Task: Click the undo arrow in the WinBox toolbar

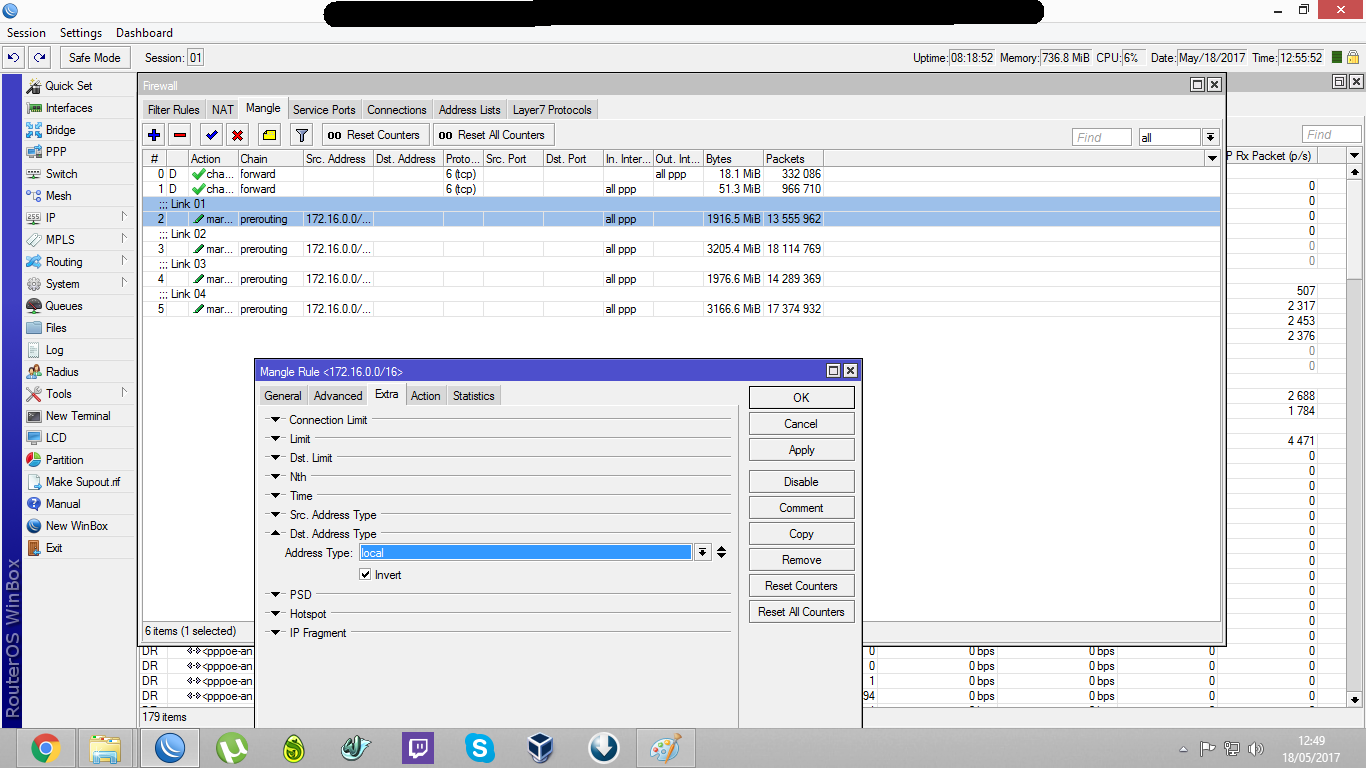Action: 14,58
